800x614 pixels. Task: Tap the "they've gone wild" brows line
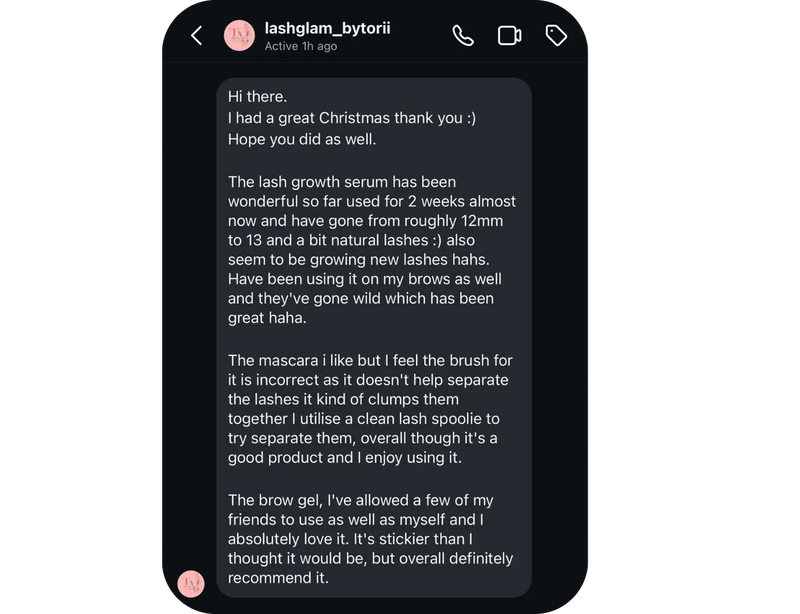361,298
